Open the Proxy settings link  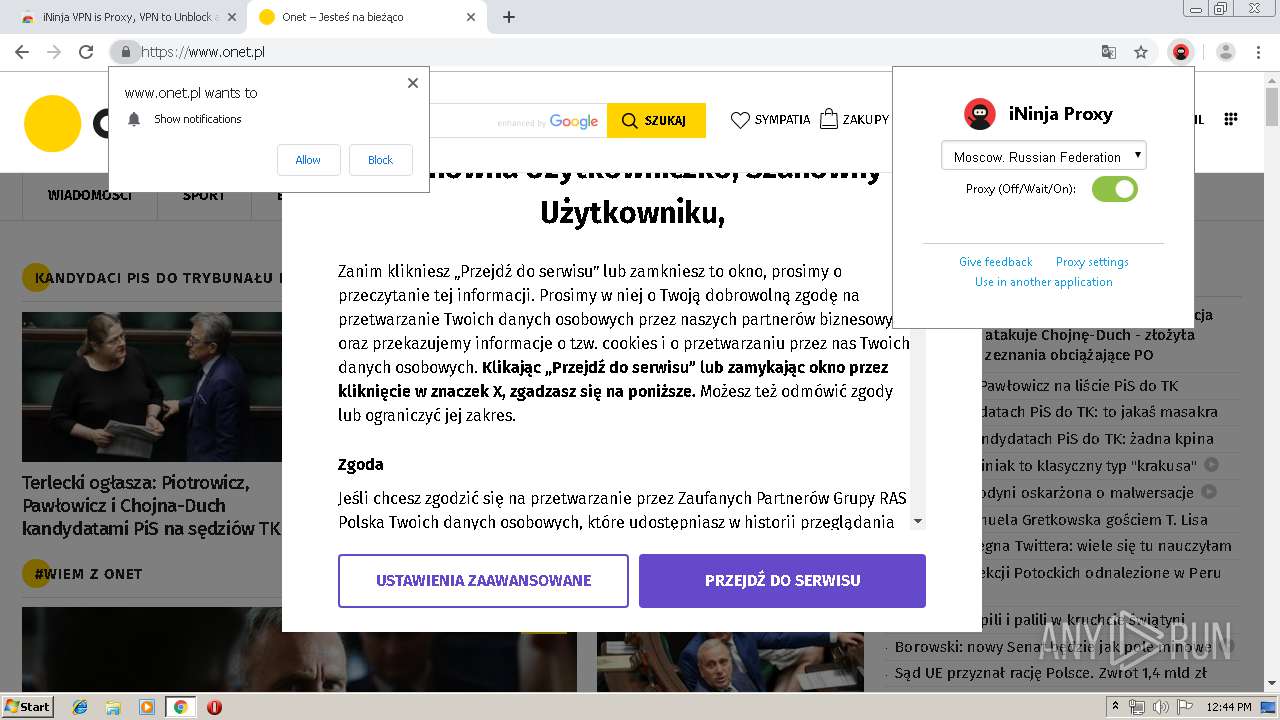click(1092, 262)
